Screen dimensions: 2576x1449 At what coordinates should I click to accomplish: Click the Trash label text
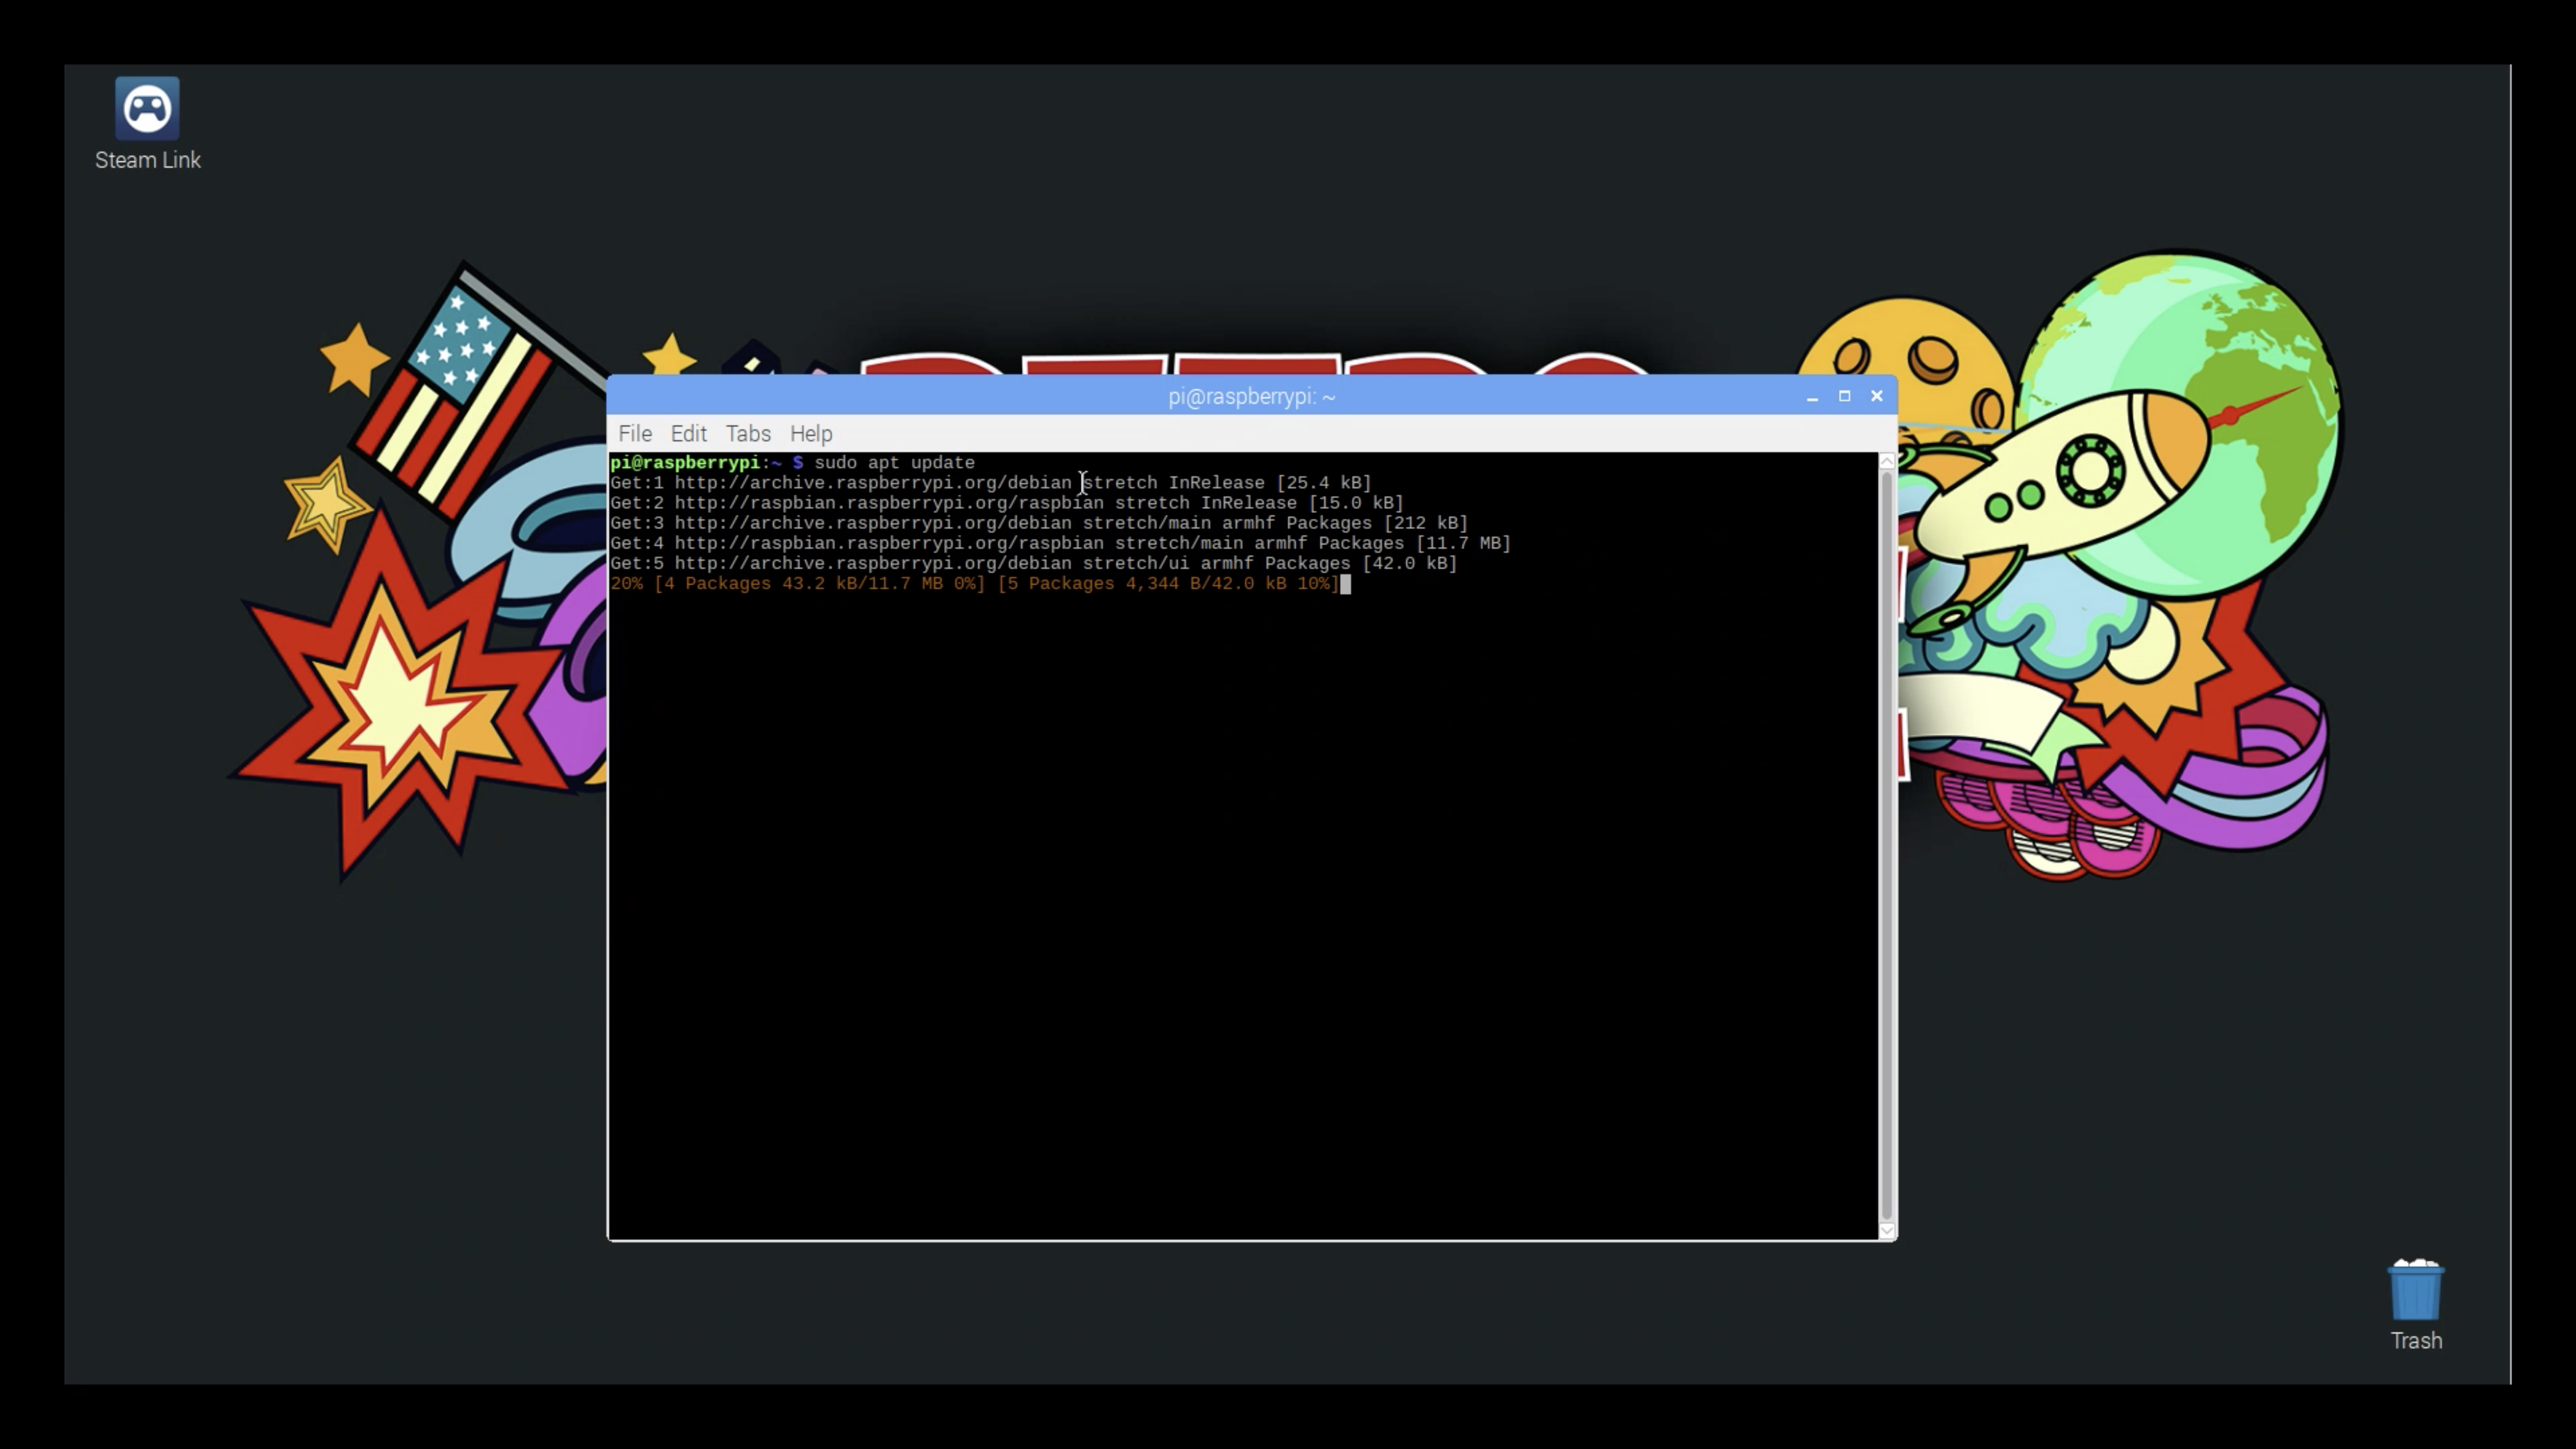click(x=2416, y=1341)
